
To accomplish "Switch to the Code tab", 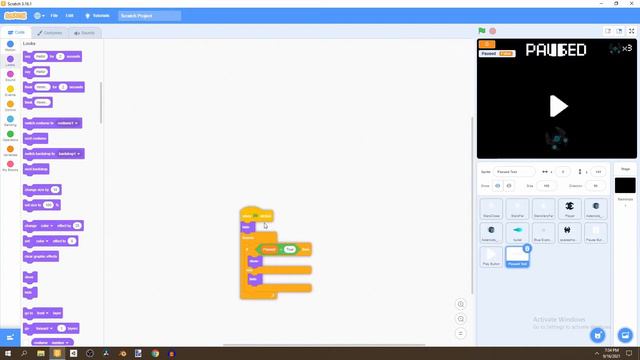I will (x=16, y=32).
